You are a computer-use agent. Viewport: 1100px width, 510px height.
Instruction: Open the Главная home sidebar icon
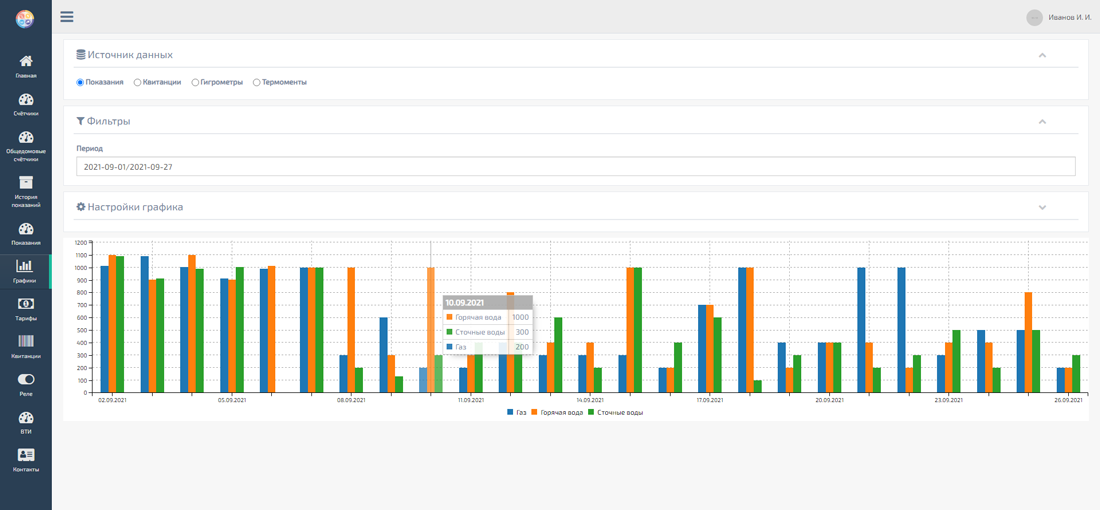tap(26, 62)
